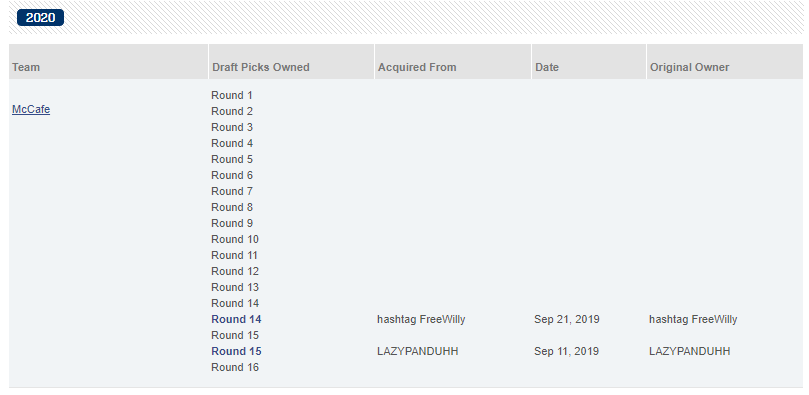Image resolution: width=809 pixels, height=395 pixels.
Task: Select the Round 5 draft pick
Action: coord(232,159)
